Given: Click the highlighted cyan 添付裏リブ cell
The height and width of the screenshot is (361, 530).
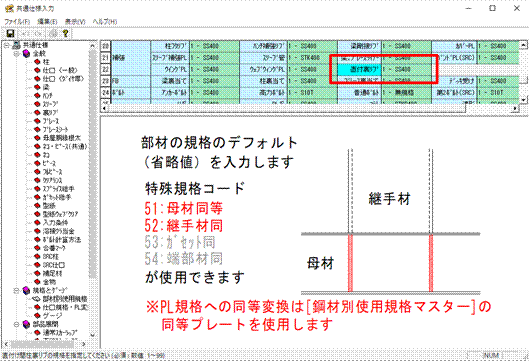Looking at the screenshot, I should [359, 69].
